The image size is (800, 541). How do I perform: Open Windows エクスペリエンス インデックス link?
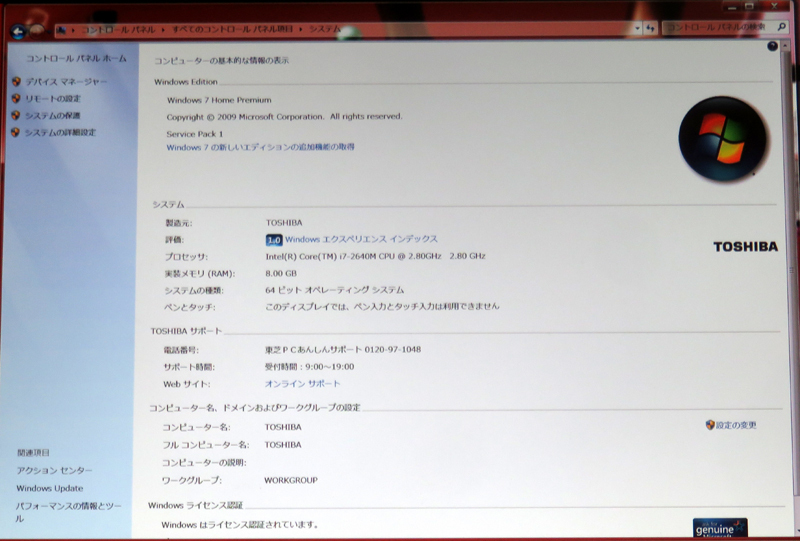(x=361, y=239)
